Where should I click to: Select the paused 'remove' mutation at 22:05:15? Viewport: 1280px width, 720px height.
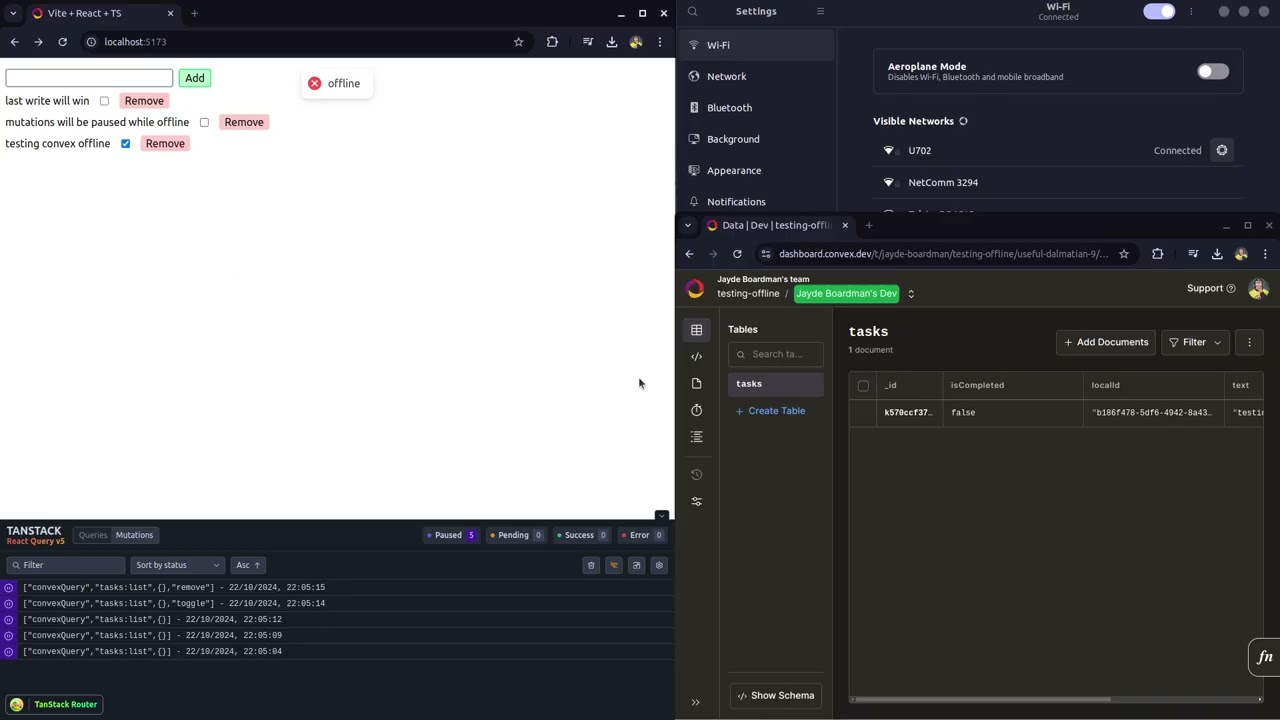337,587
